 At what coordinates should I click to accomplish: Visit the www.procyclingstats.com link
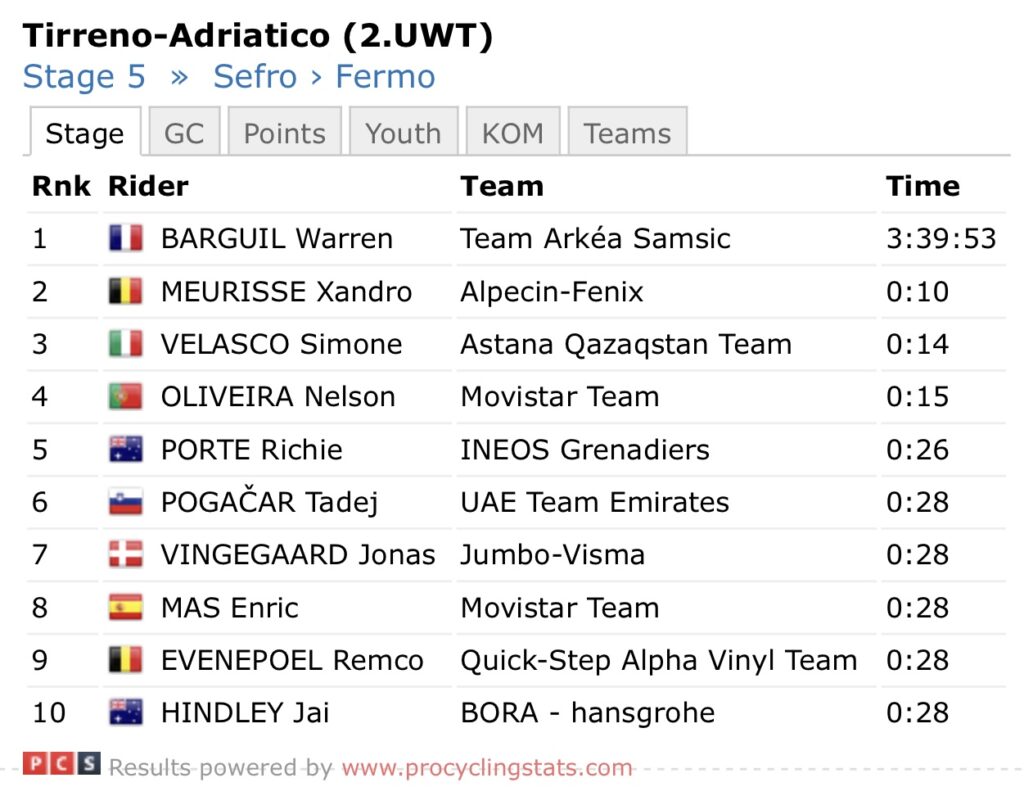487,768
